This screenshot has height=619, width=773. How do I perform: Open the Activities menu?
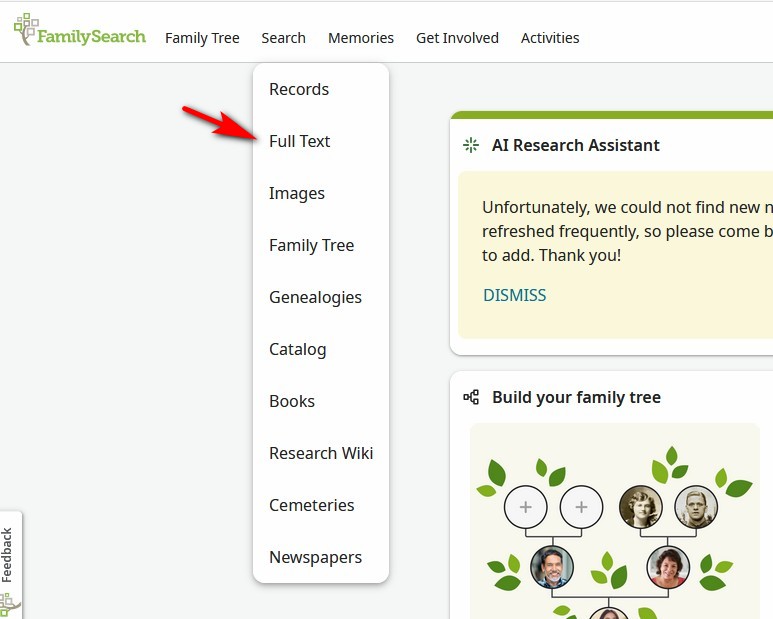click(x=550, y=38)
